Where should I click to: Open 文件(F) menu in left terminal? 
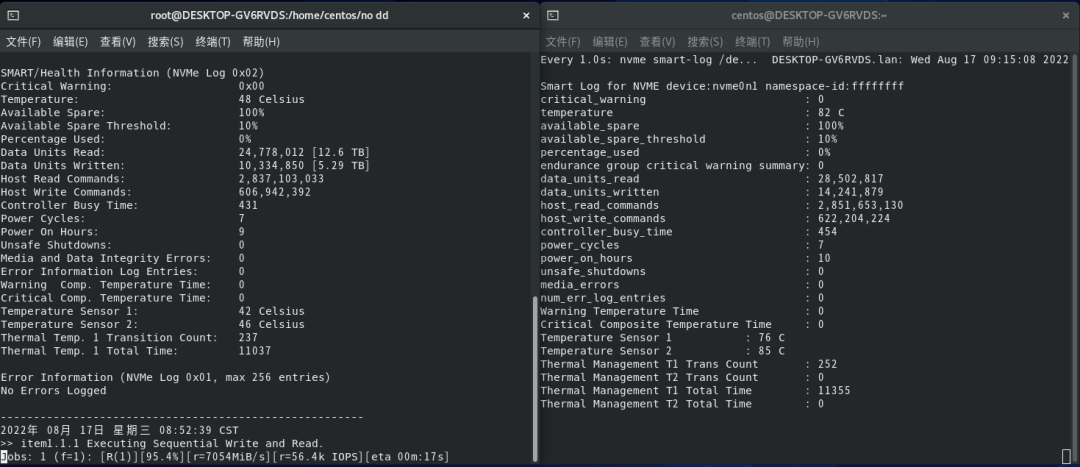pyautogui.click(x=23, y=42)
